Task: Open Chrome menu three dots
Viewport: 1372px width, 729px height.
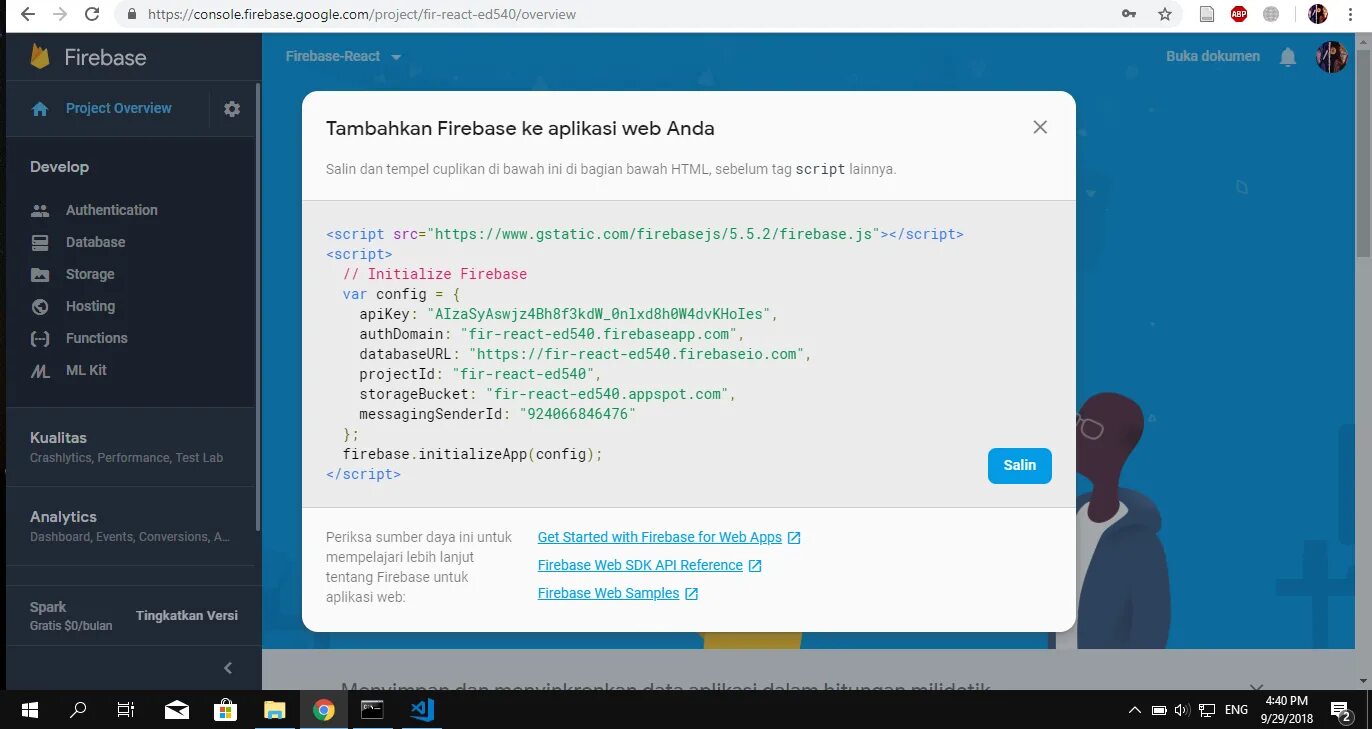Action: tap(1352, 14)
